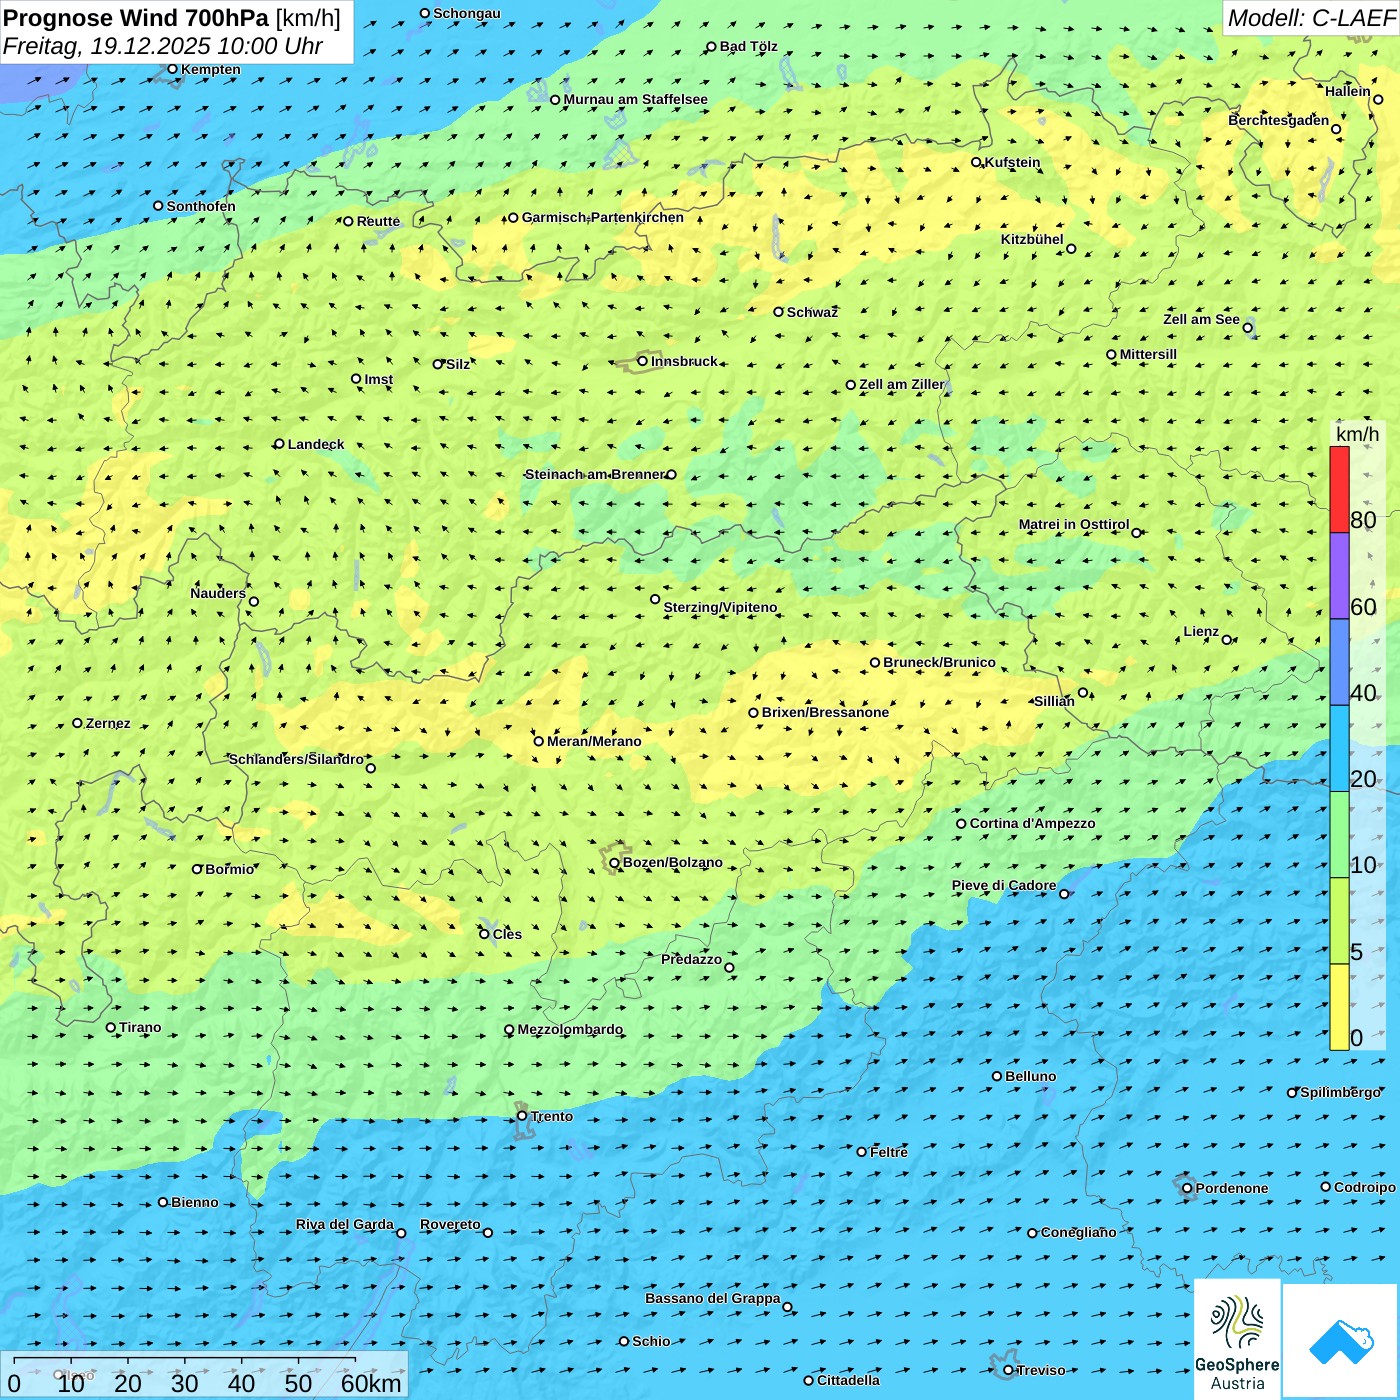Select the Meran/Merano city marker
This screenshot has height=1400, width=1400.
(538, 741)
